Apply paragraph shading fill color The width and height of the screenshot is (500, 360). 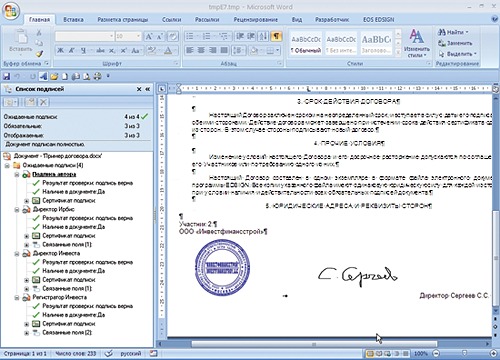[254, 51]
